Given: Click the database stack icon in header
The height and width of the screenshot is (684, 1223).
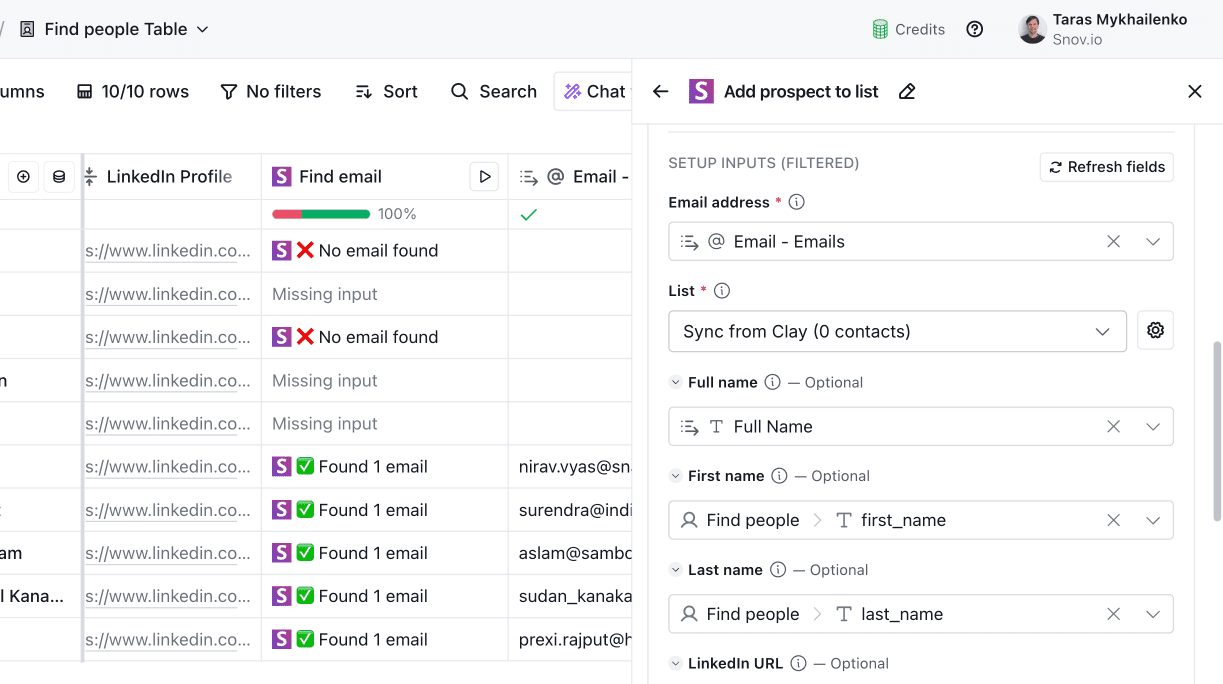Looking at the screenshot, I should click(x=59, y=177).
